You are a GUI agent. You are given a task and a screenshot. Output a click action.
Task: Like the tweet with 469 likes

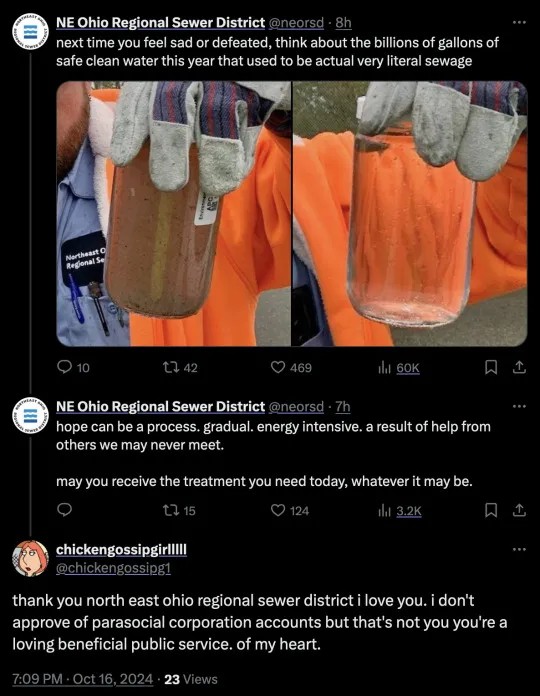point(278,367)
